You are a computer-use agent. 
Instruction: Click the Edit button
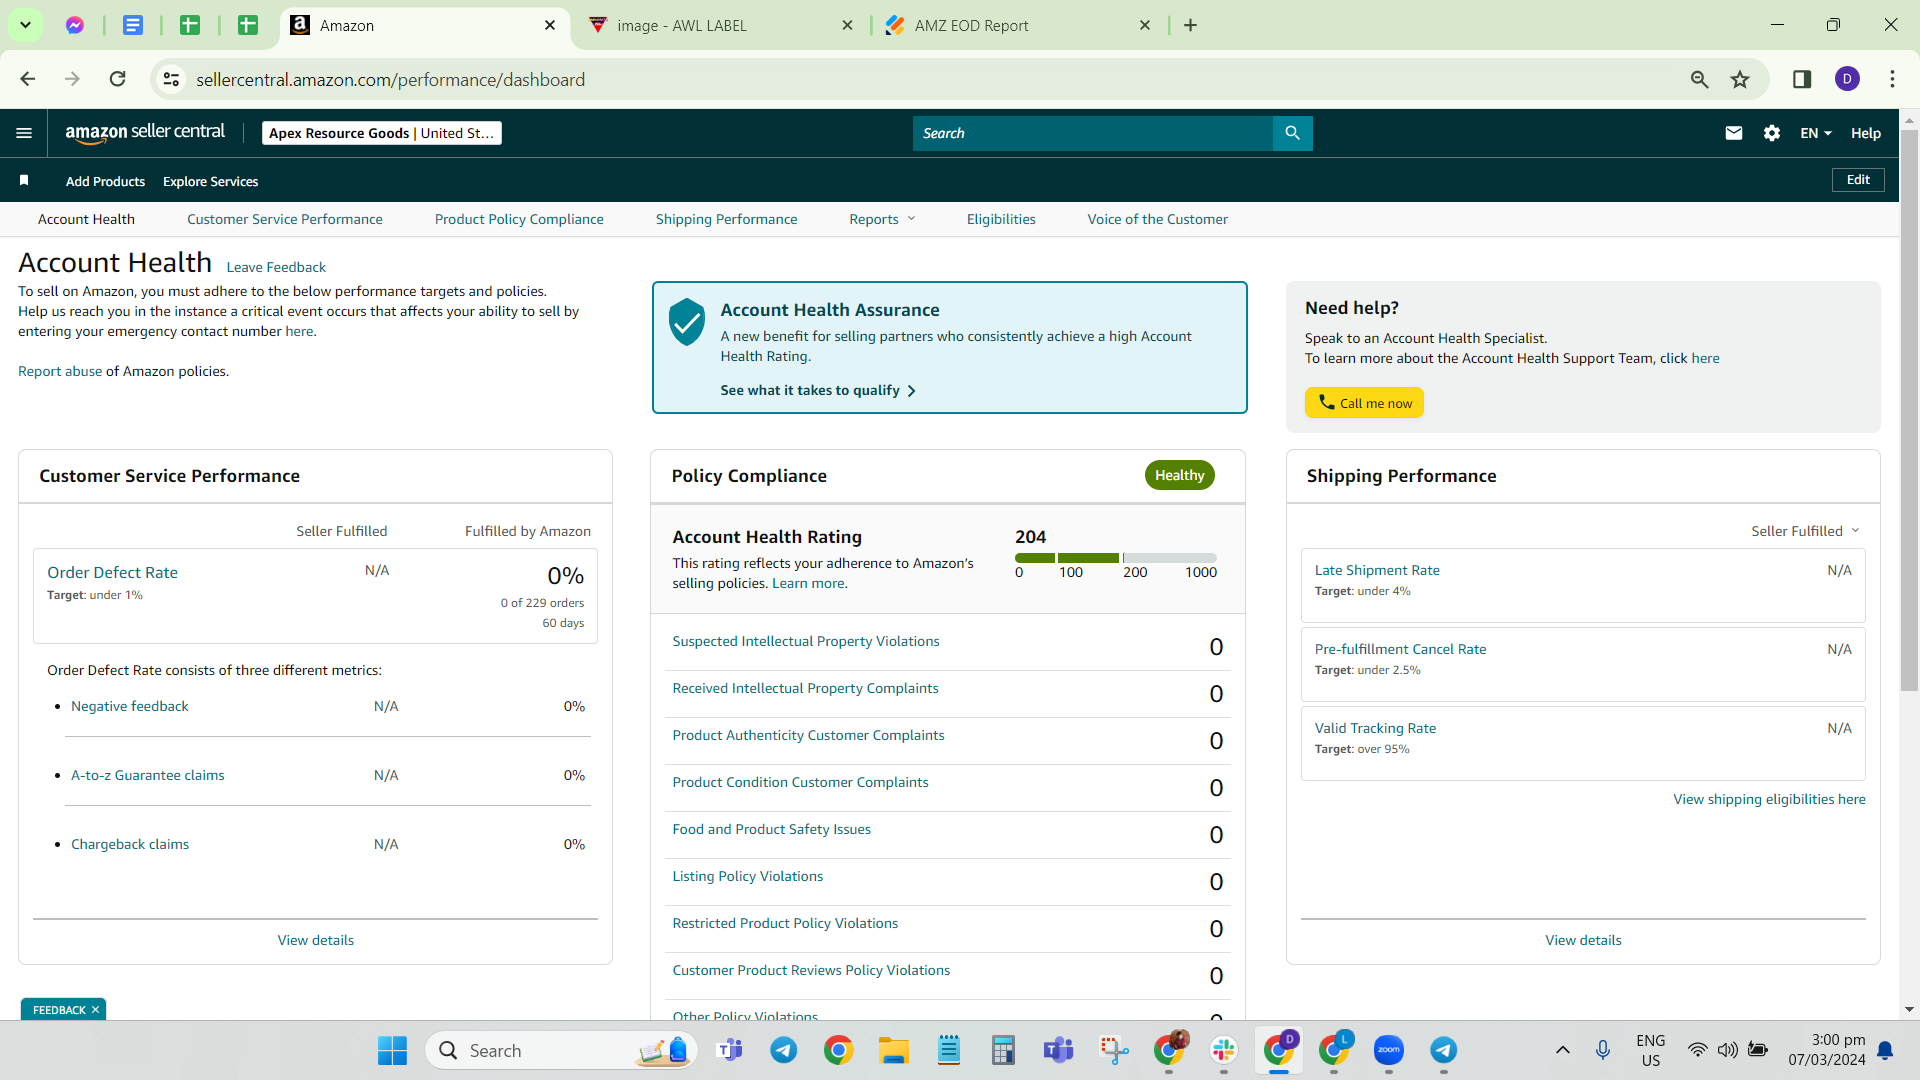1858,180
